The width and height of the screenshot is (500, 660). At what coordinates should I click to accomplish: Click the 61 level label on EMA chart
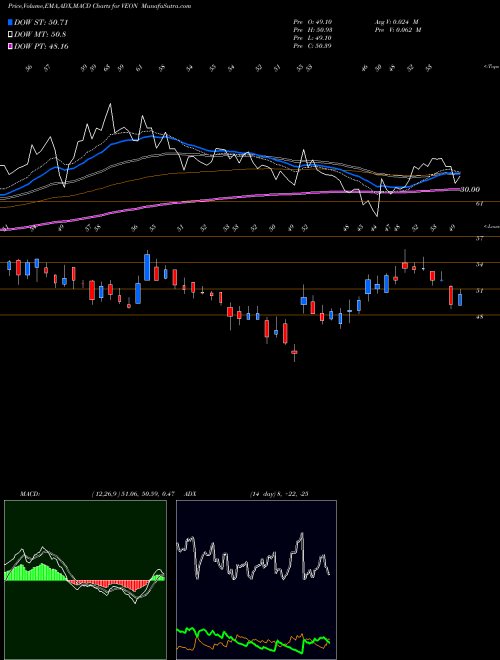coord(479,203)
